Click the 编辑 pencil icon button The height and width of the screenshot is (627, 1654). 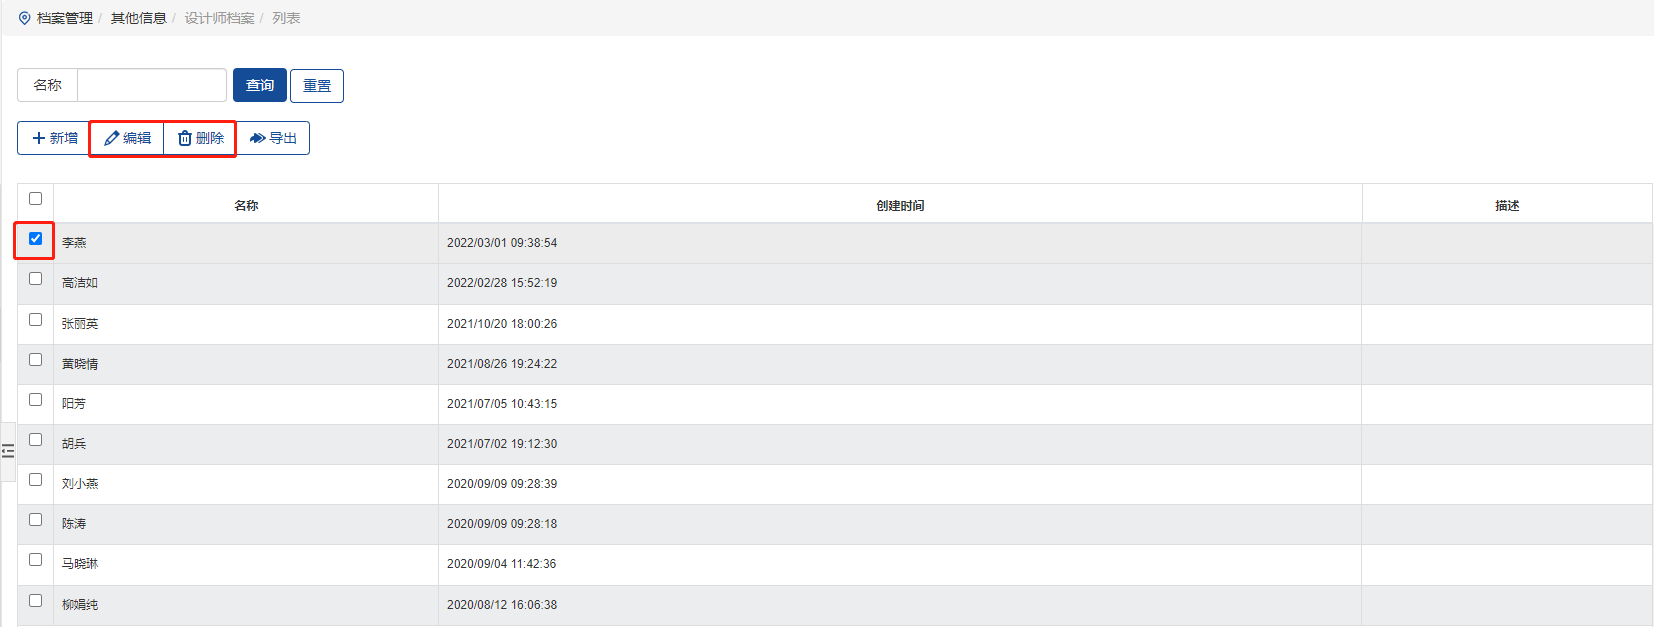[112, 138]
